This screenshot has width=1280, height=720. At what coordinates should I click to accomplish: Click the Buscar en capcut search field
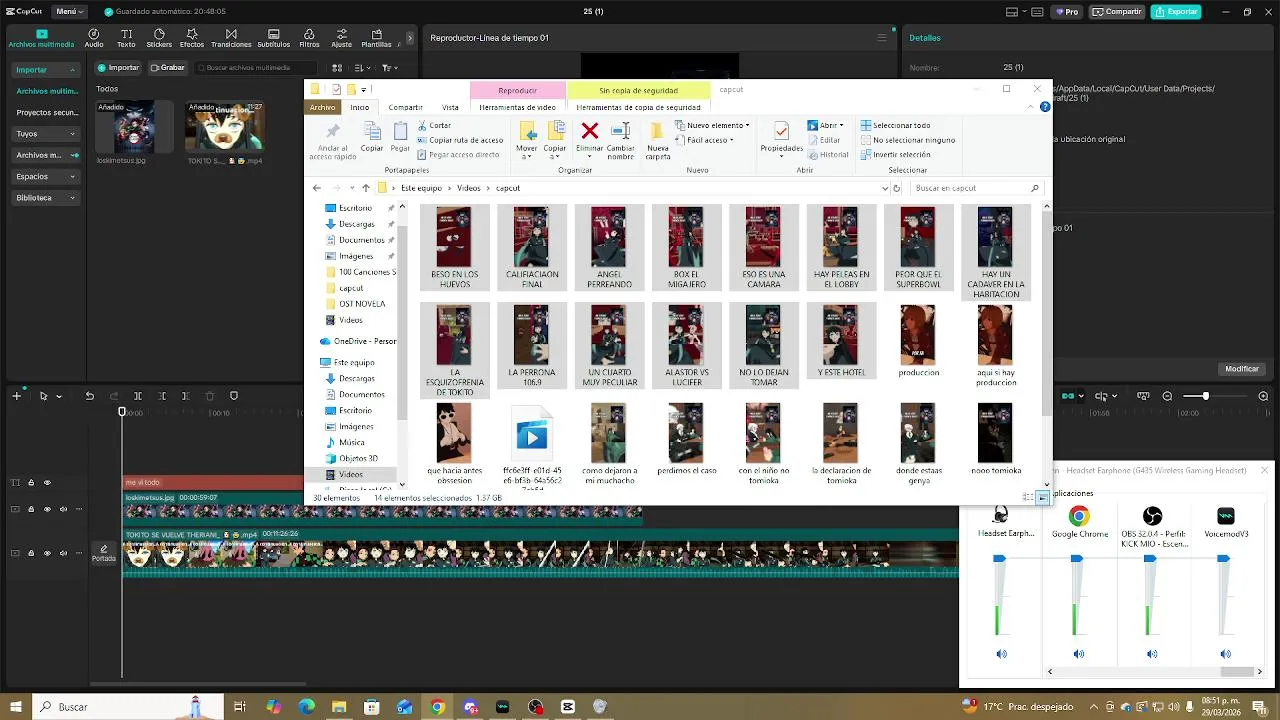point(978,188)
